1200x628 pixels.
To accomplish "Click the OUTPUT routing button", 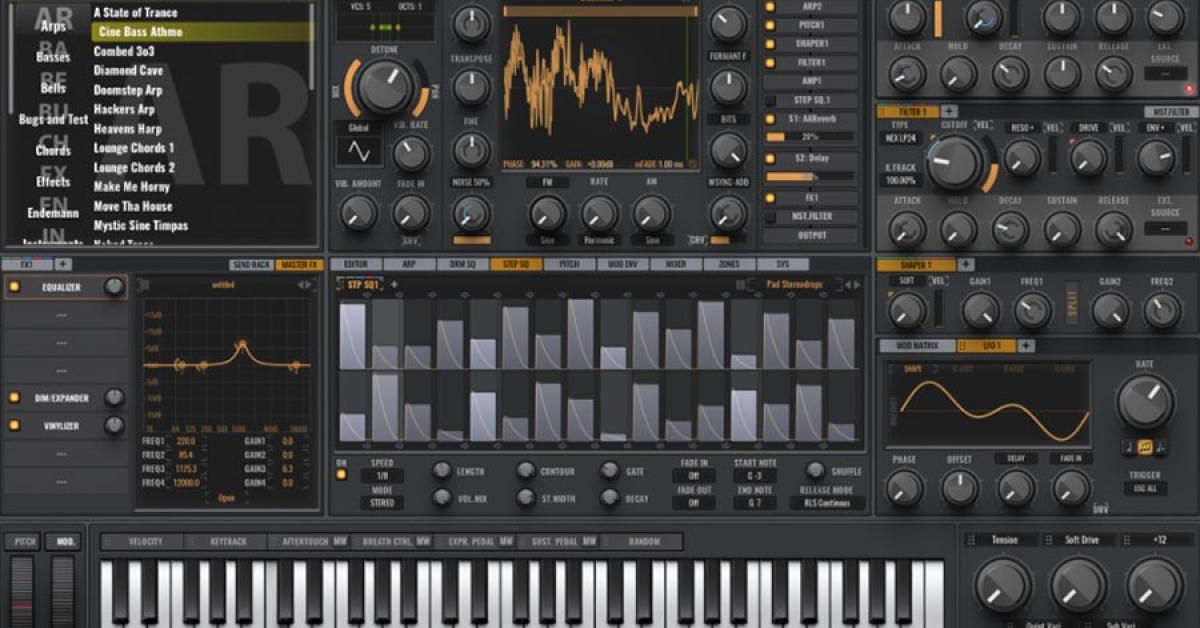I will tap(811, 237).
